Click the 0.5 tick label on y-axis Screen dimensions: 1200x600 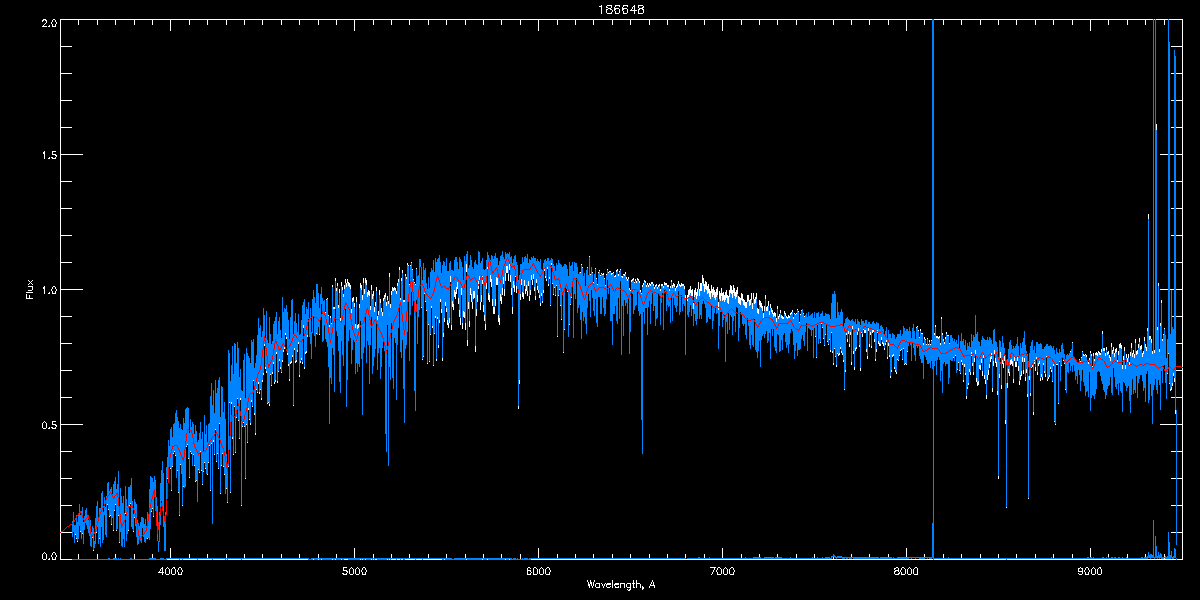coord(47,424)
